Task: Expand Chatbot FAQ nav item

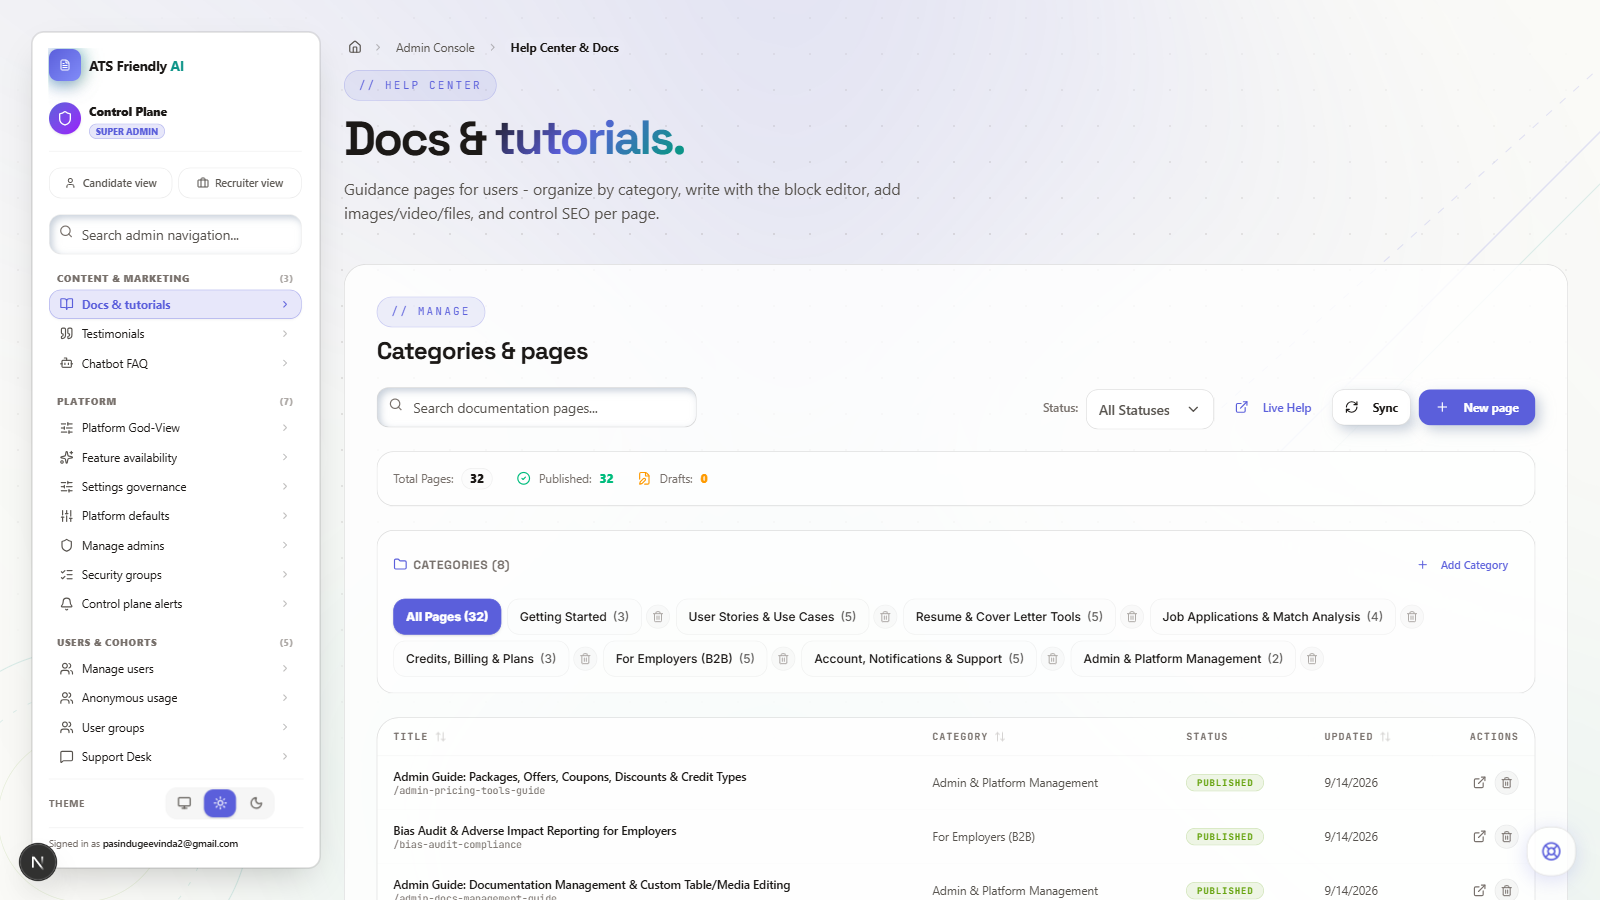Action: coord(175,364)
